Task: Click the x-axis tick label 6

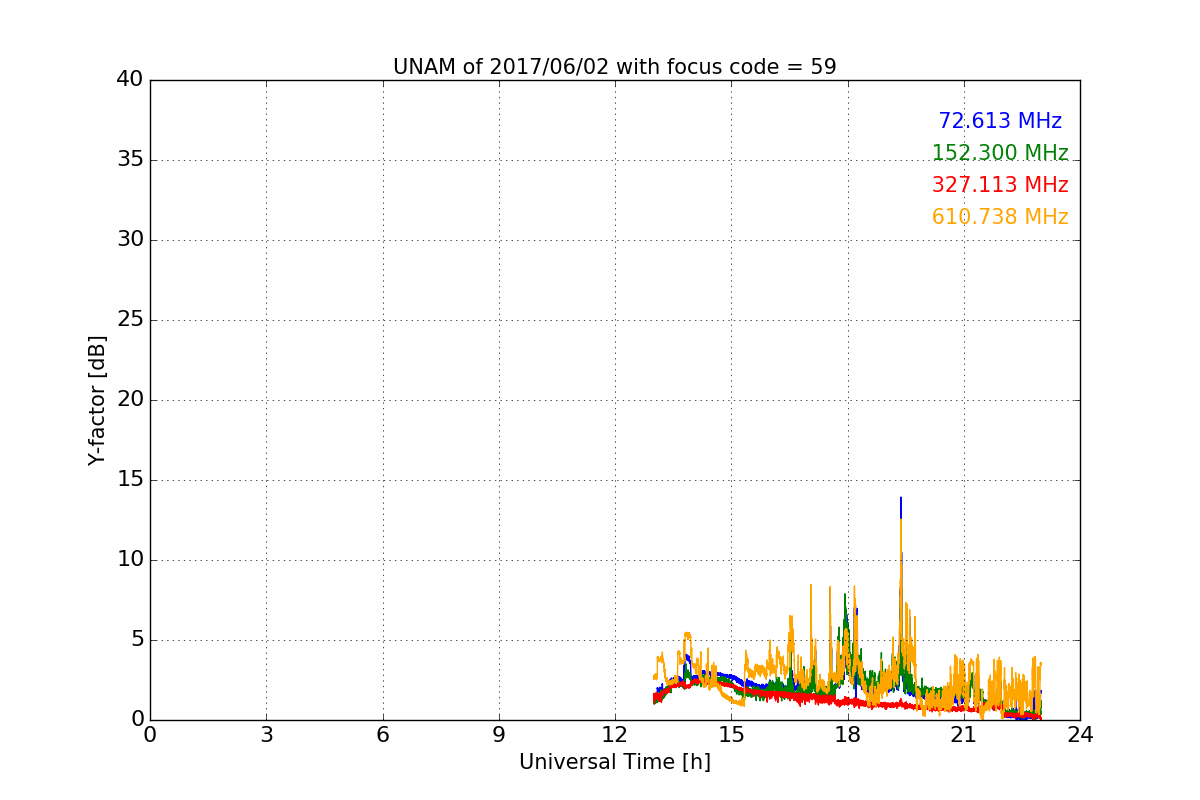Action: [382, 735]
